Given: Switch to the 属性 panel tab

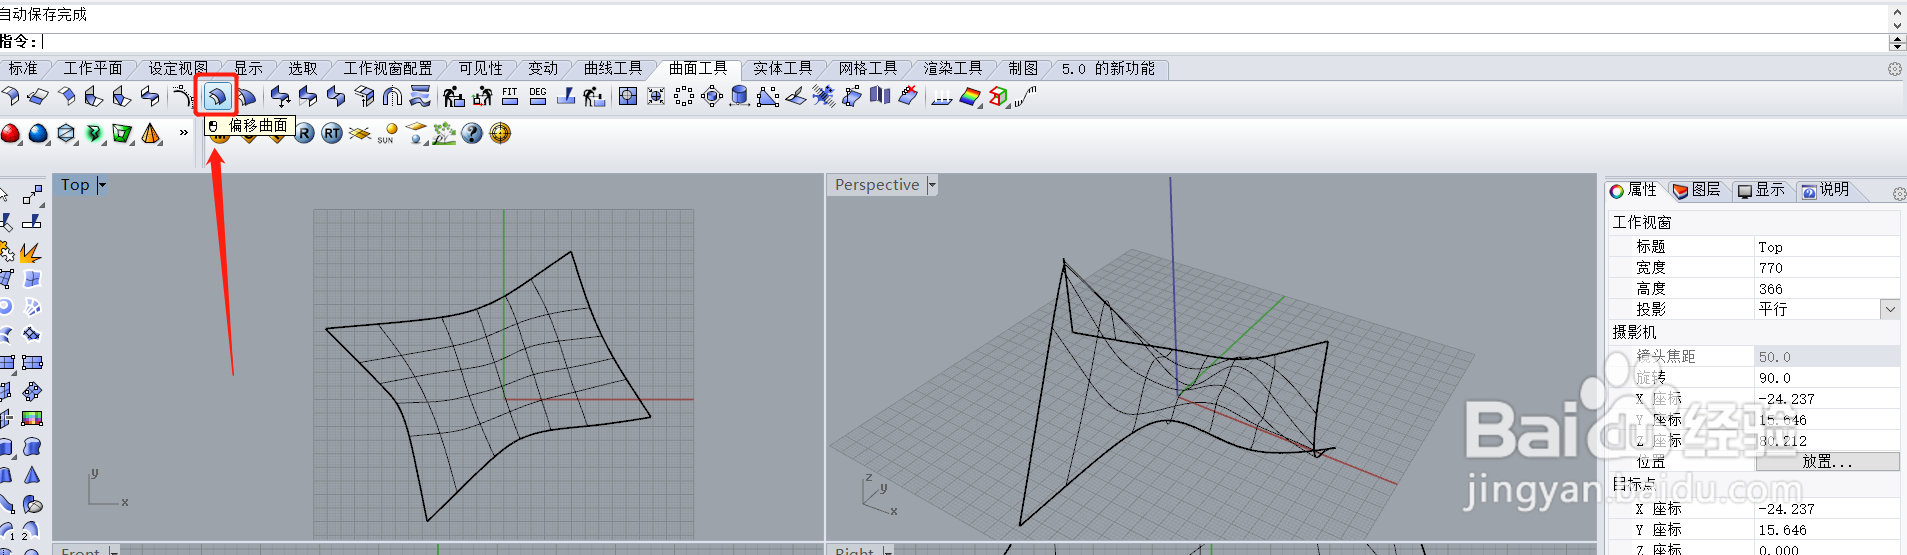Looking at the screenshot, I should coord(1633,190).
